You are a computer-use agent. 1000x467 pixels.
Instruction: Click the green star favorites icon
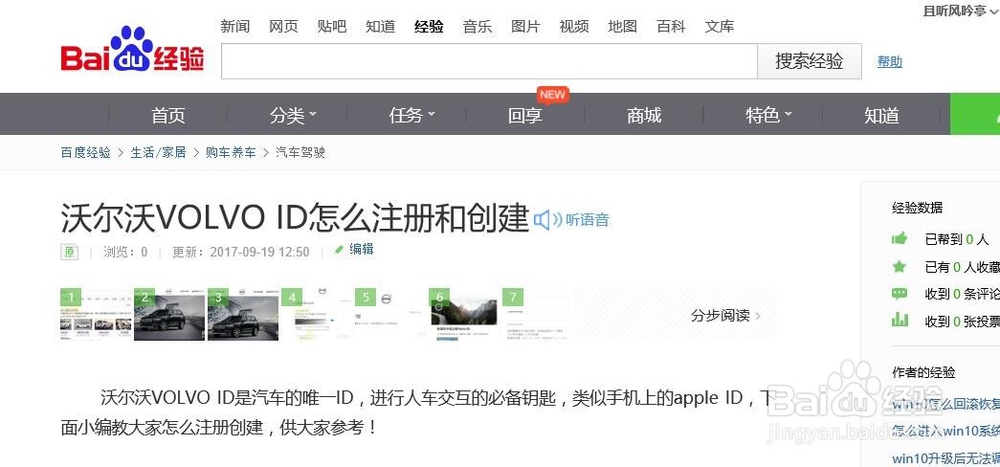[900, 267]
